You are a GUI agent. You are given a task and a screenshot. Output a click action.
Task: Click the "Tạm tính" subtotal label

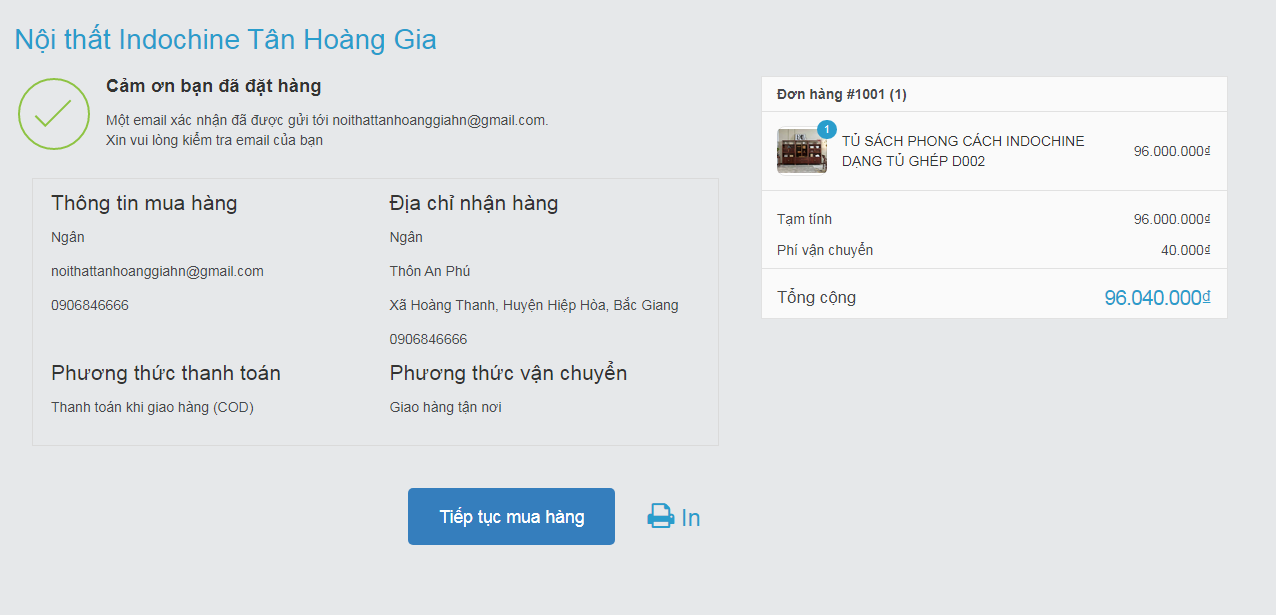coord(804,219)
